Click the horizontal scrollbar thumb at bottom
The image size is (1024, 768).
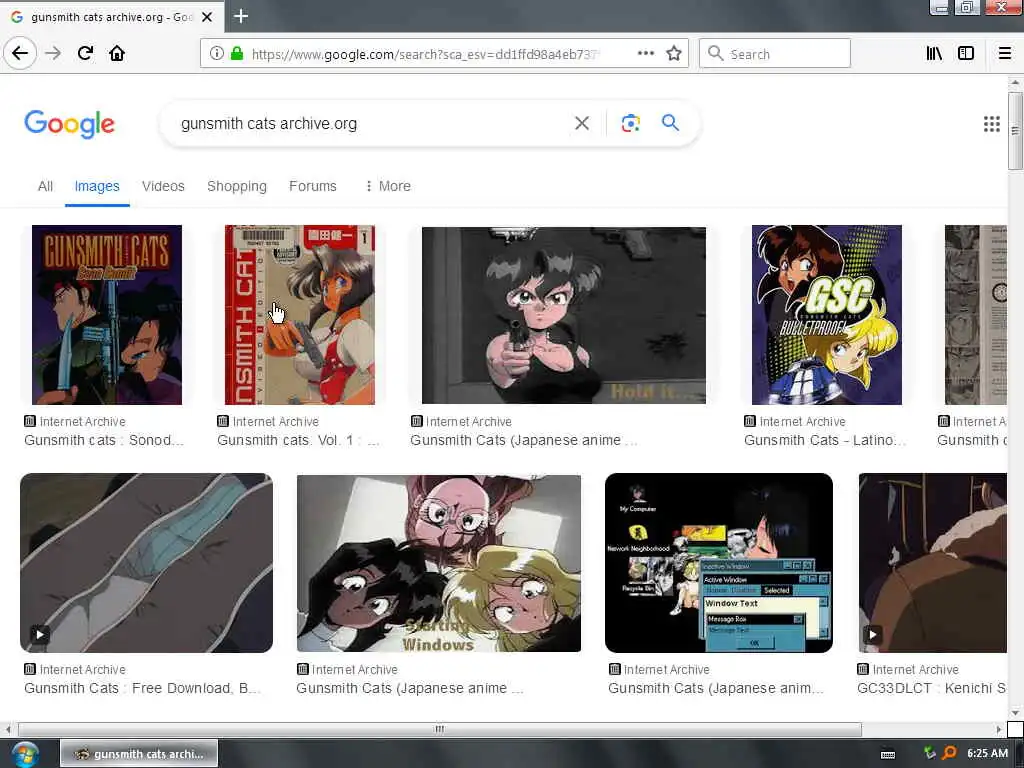click(440, 729)
